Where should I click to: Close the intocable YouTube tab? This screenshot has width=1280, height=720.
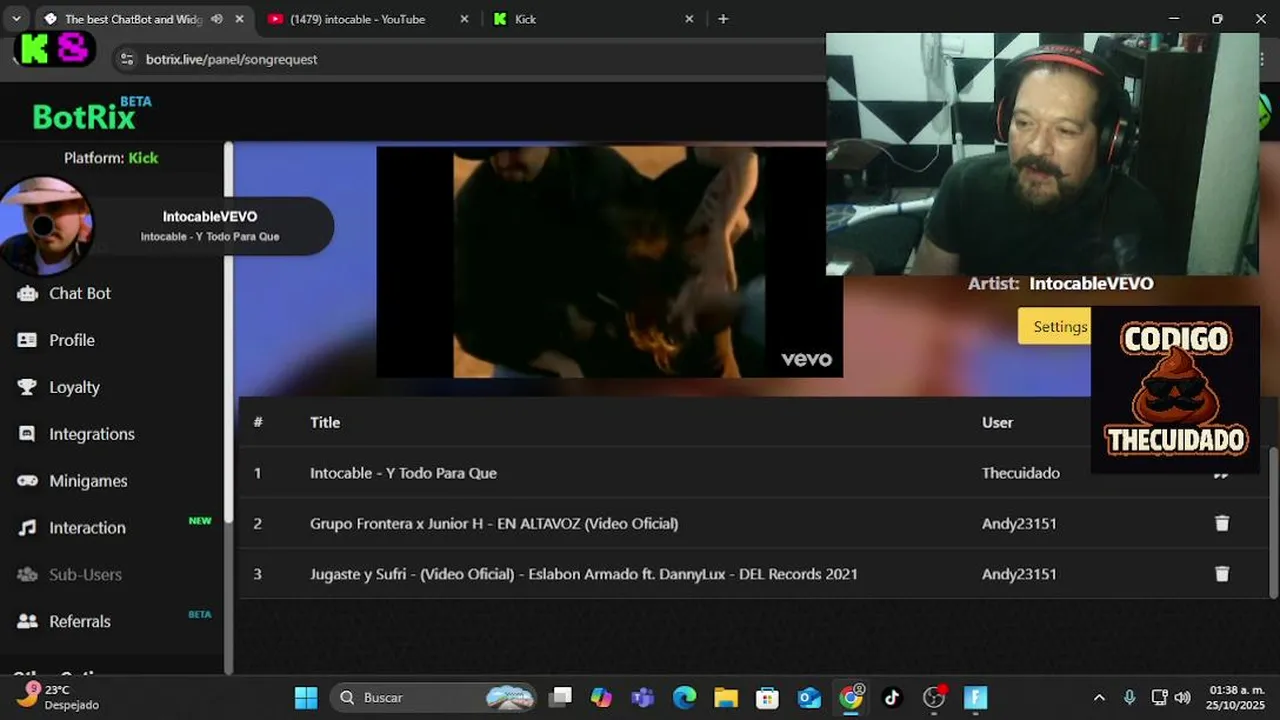(464, 19)
